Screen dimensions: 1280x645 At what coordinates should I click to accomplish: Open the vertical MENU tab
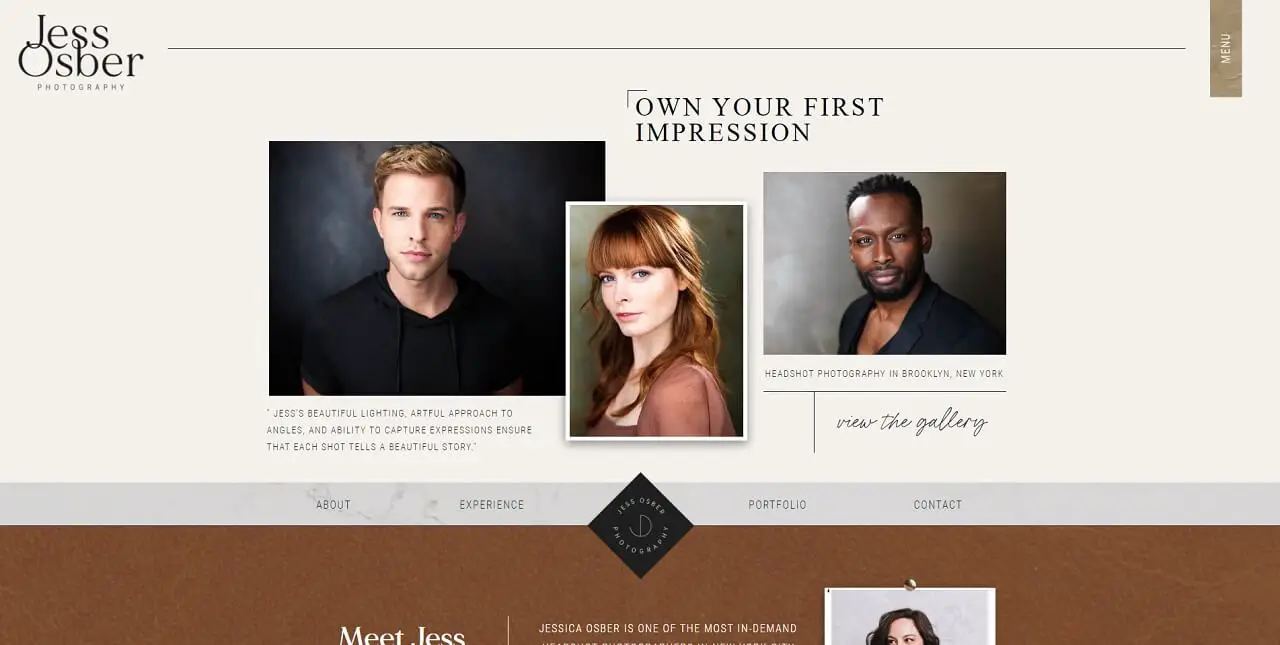click(1226, 48)
